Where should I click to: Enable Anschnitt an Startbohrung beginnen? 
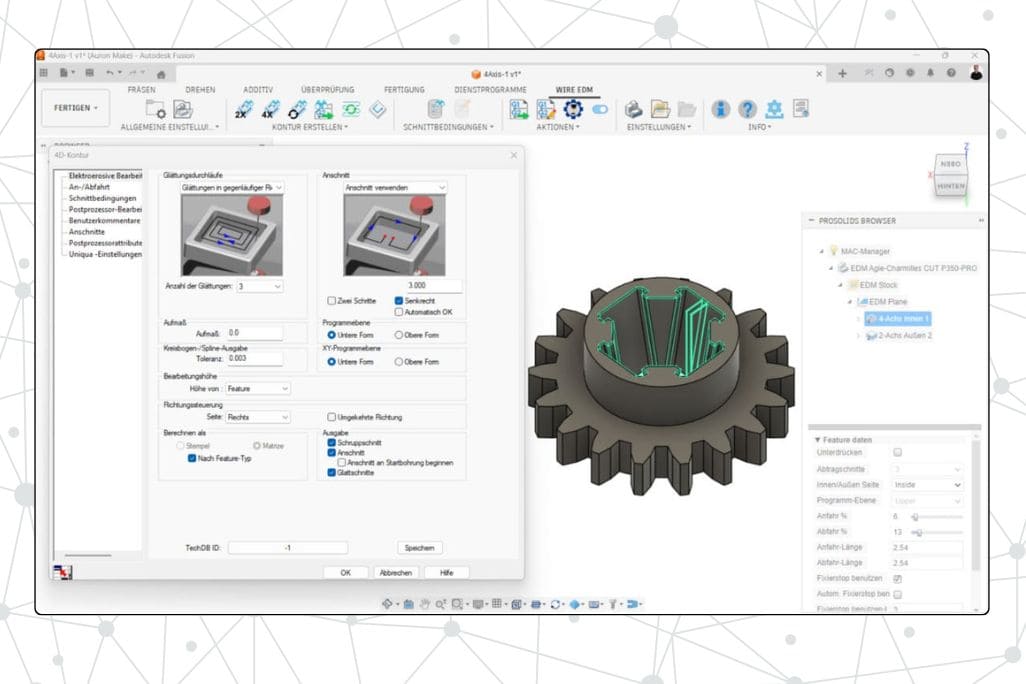(x=342, y=463)
